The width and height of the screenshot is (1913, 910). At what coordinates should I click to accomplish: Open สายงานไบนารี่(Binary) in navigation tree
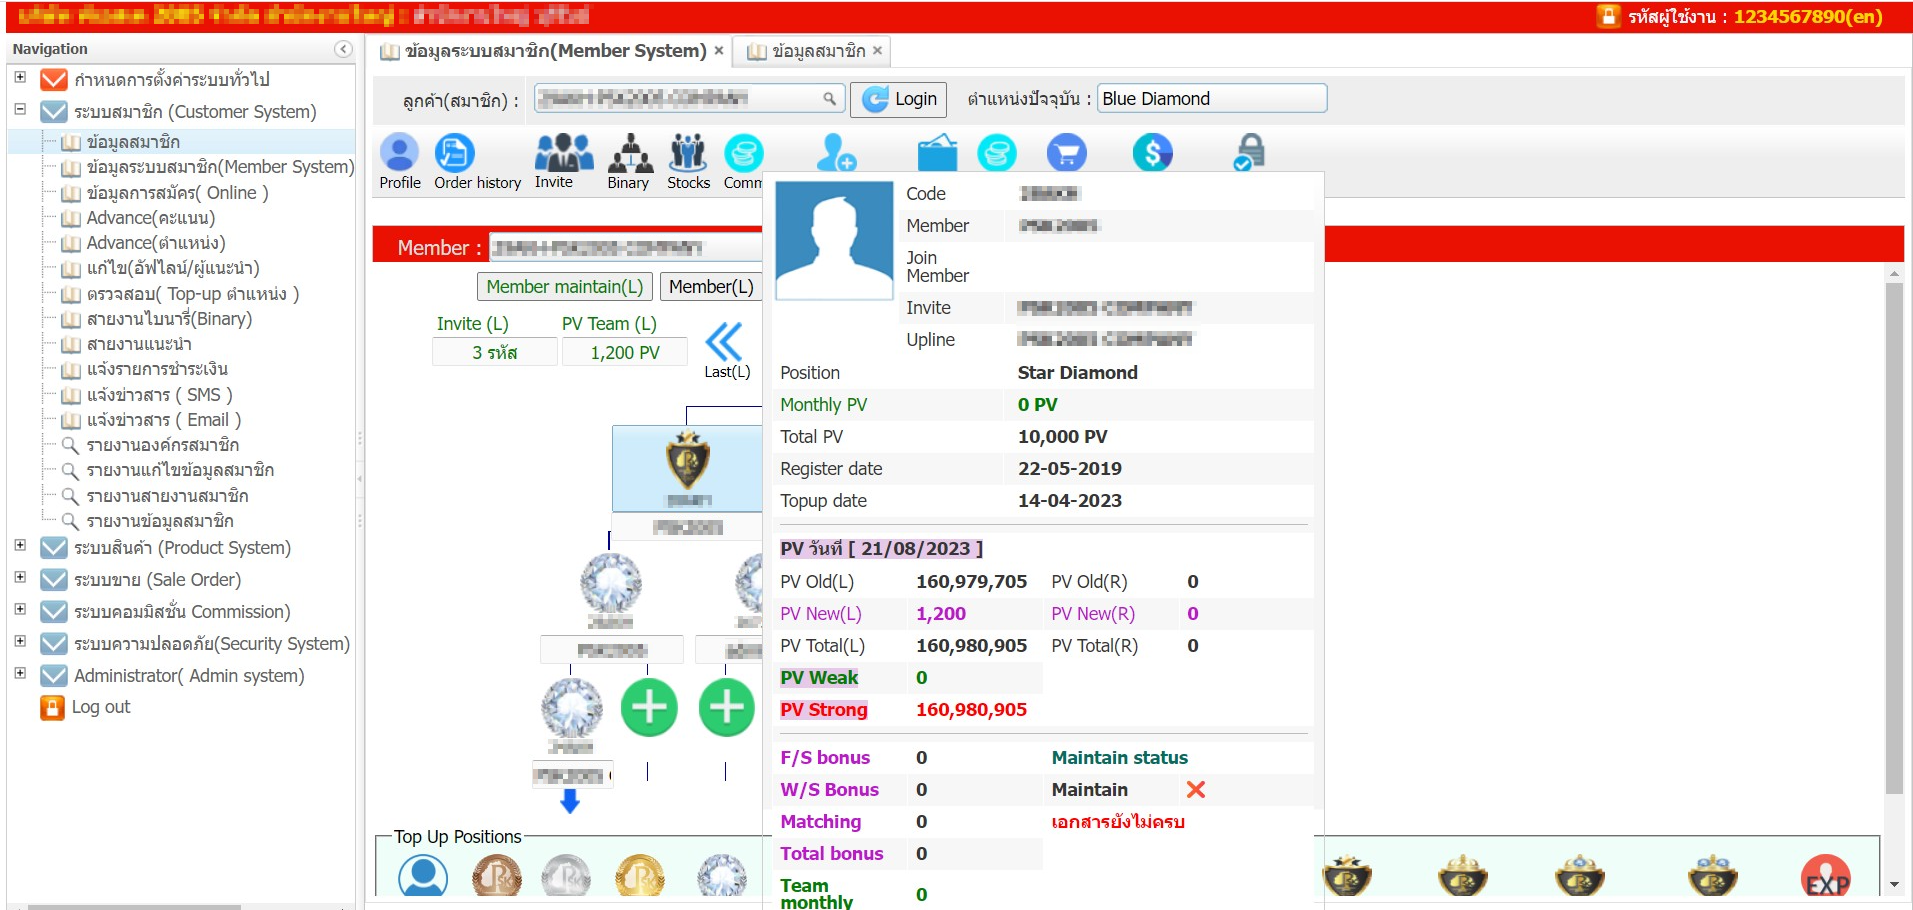(x=168, y=319)
